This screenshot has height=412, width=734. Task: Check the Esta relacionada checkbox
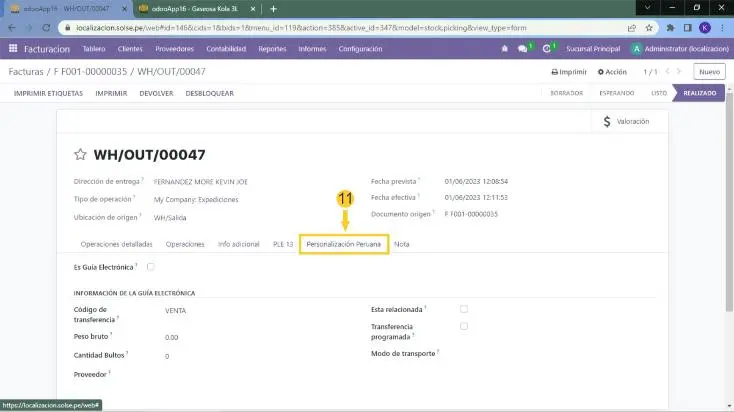click(x=464, y=309)
